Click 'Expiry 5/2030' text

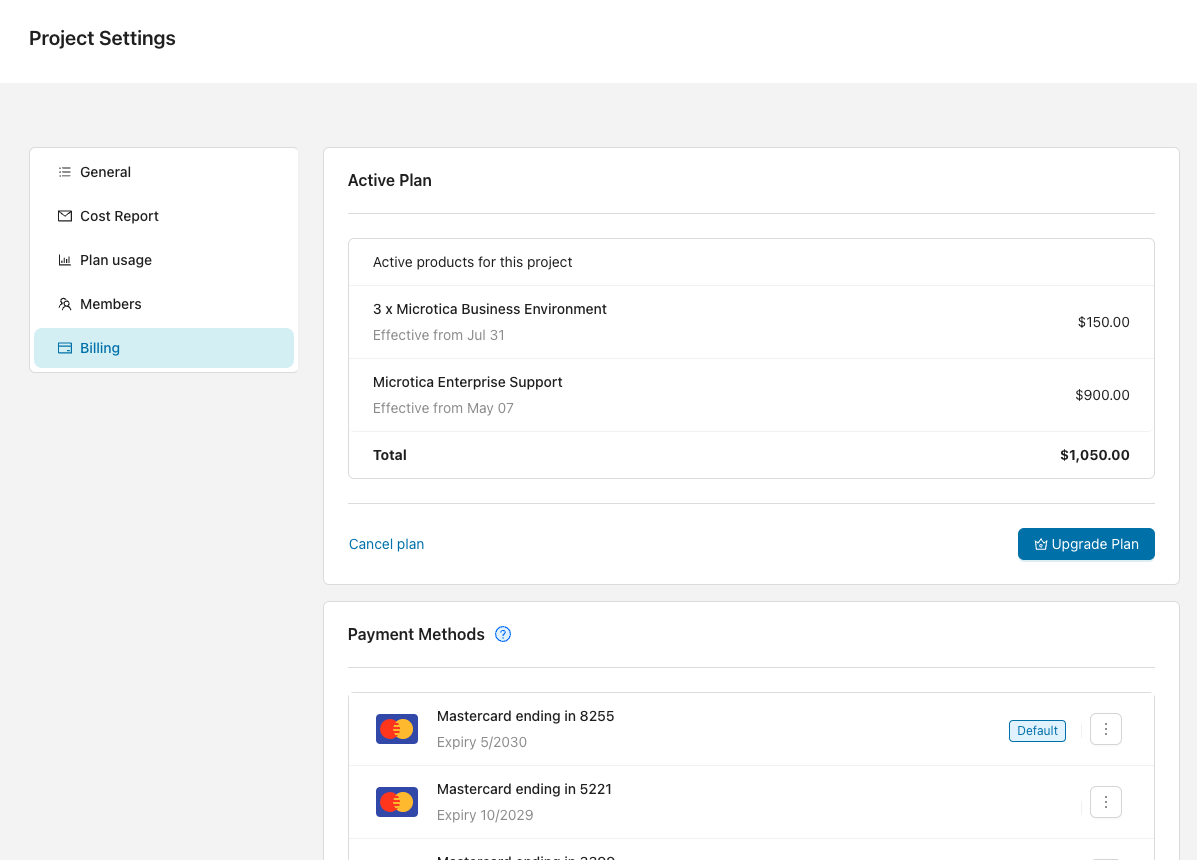(x=482, y=742)
